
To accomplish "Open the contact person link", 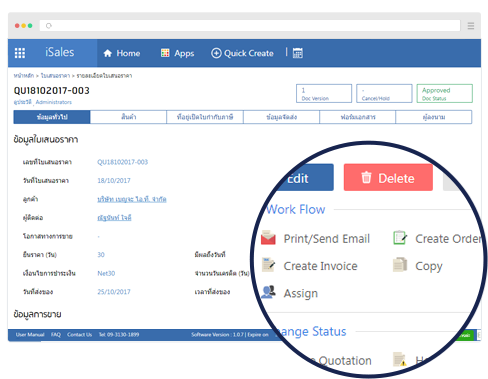I will (x=114, y=218).
